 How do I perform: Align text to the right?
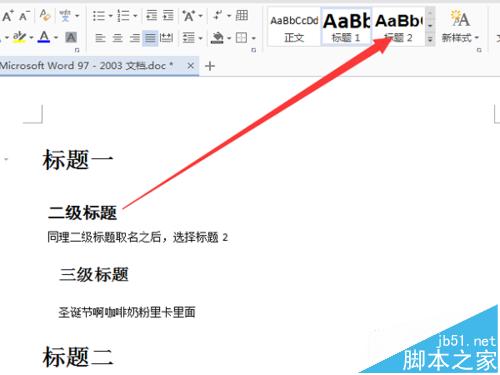(134, 38)
